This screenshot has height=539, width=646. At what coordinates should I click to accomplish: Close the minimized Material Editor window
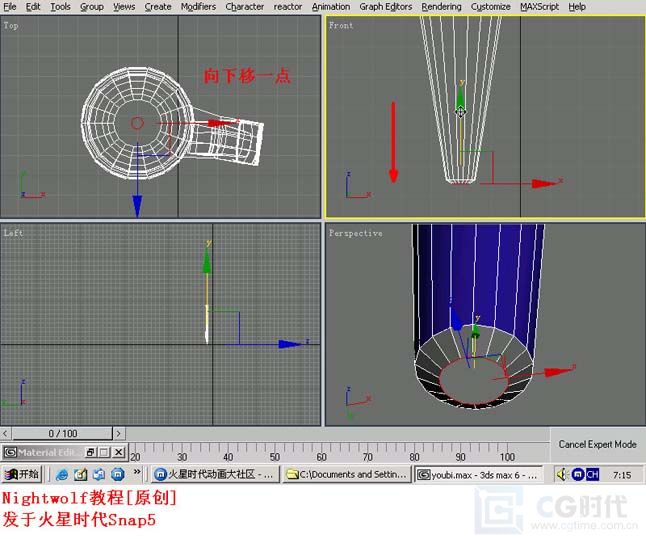119,452
